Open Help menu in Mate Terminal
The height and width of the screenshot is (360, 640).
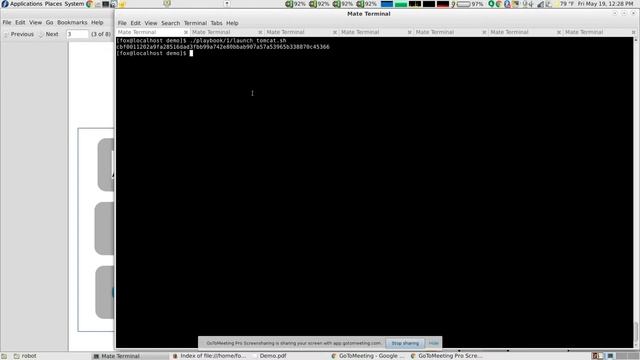pos(232,23)
